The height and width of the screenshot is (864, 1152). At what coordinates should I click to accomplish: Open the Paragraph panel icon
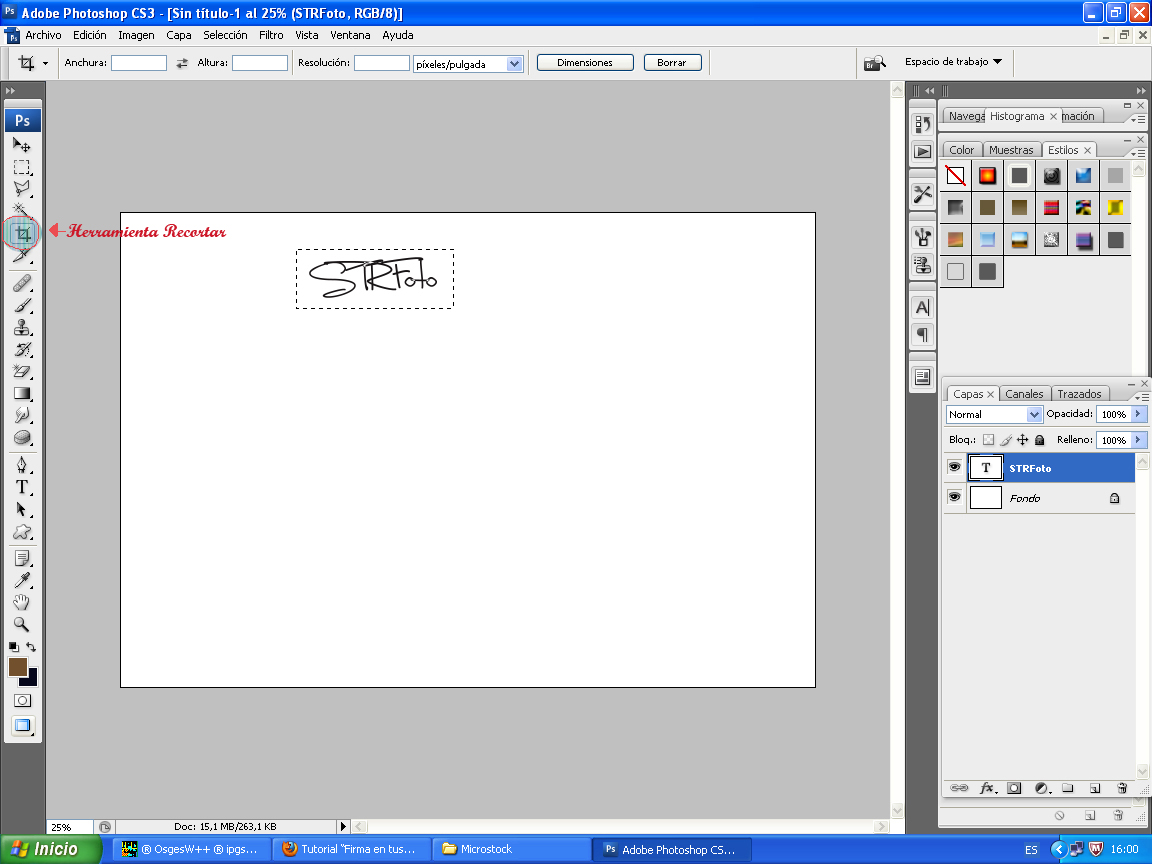(x=922, y=334)
